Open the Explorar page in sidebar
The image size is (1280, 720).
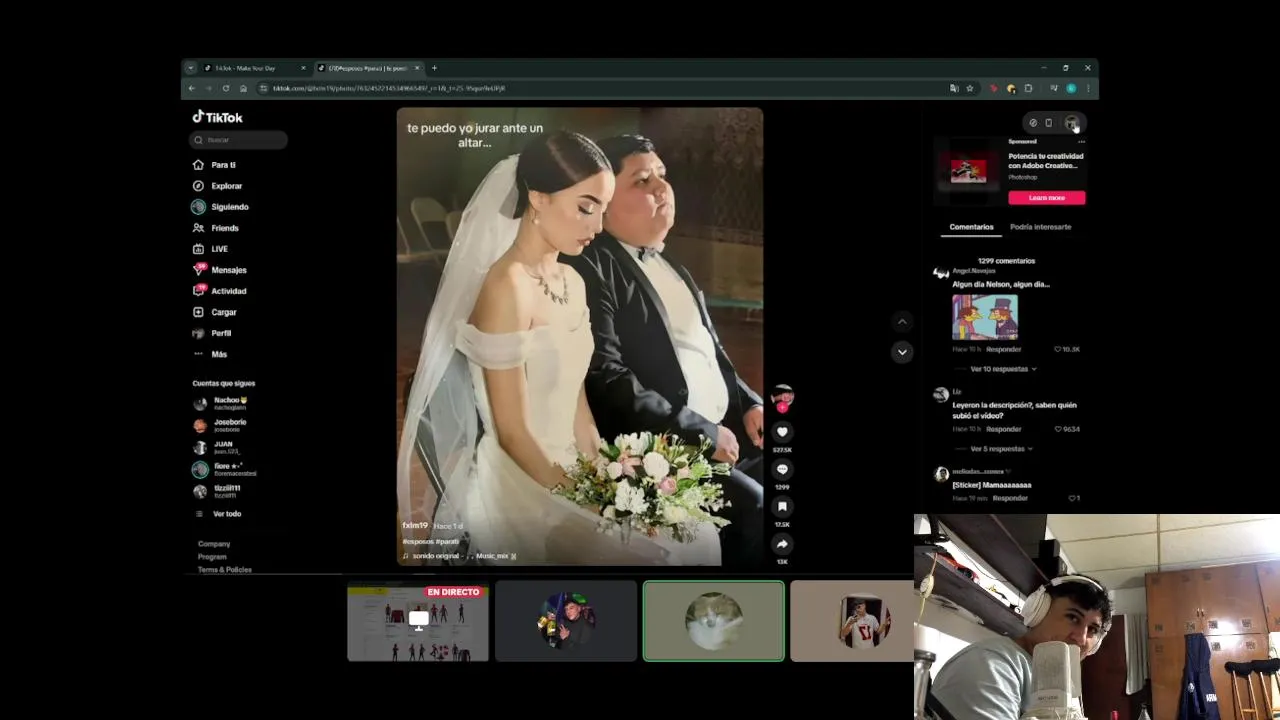(217, 186)
